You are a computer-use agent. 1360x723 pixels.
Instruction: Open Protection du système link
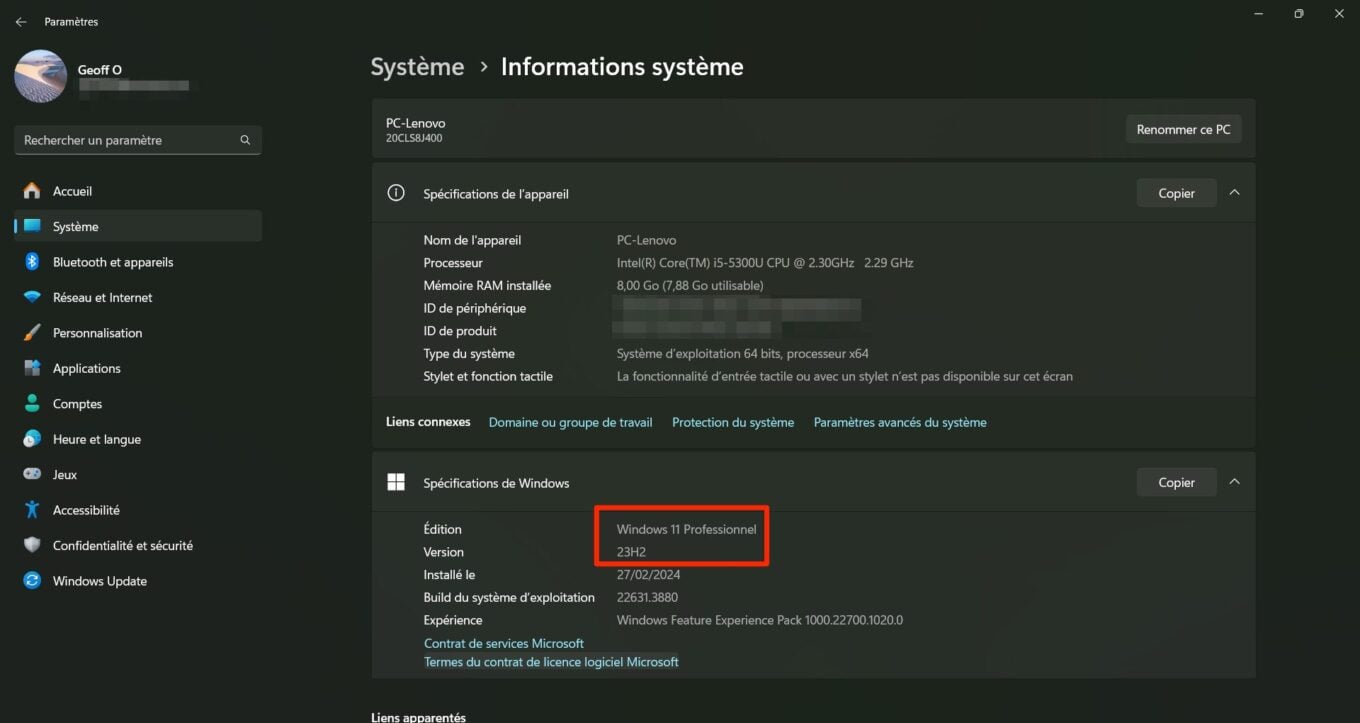point(733,423)
